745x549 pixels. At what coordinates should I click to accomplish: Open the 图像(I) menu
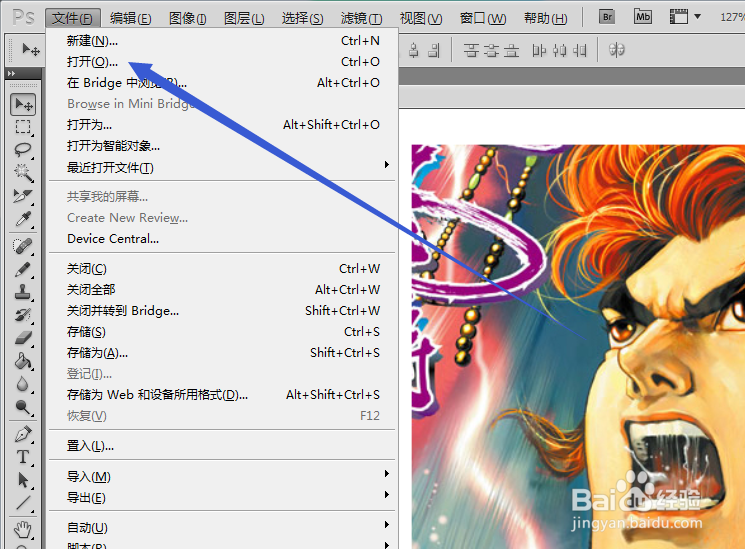188,18
